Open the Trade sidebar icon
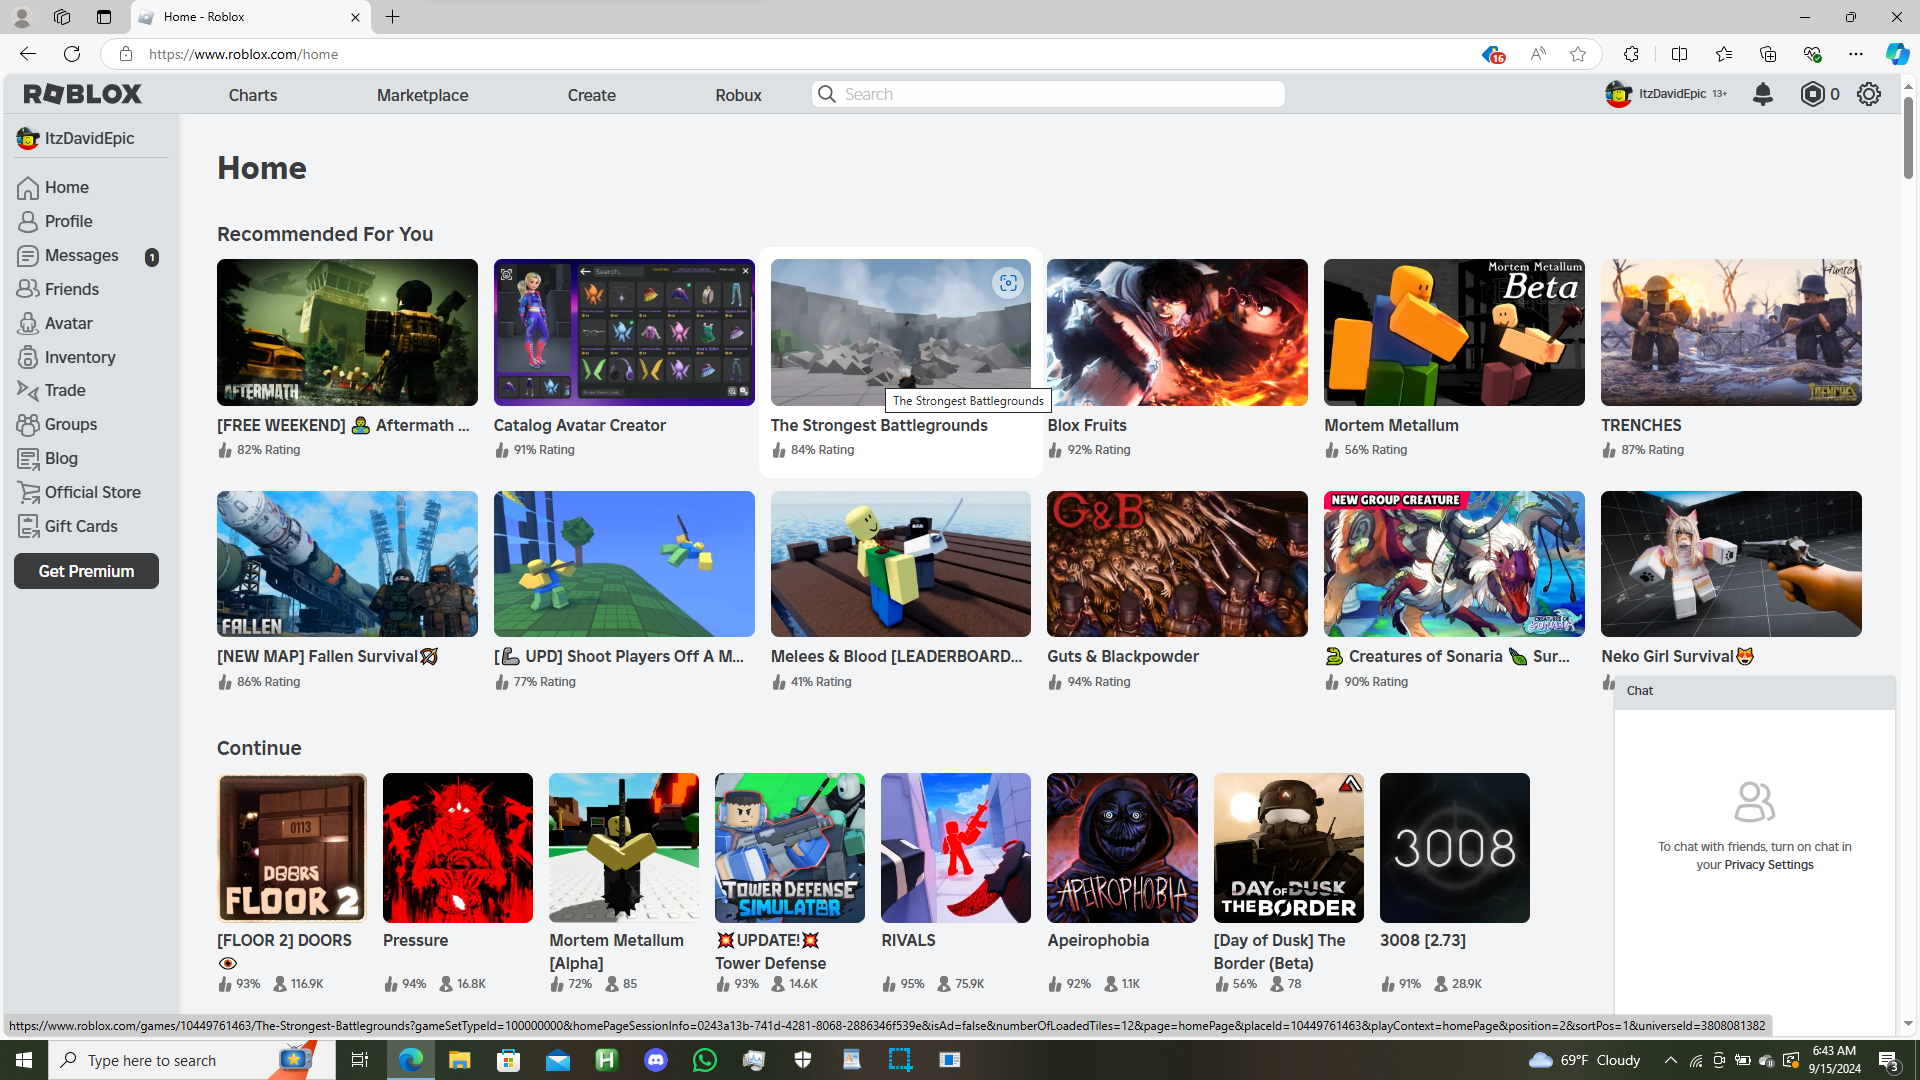Screen dimensions: 1920x1080 click(x=28, y=391)
